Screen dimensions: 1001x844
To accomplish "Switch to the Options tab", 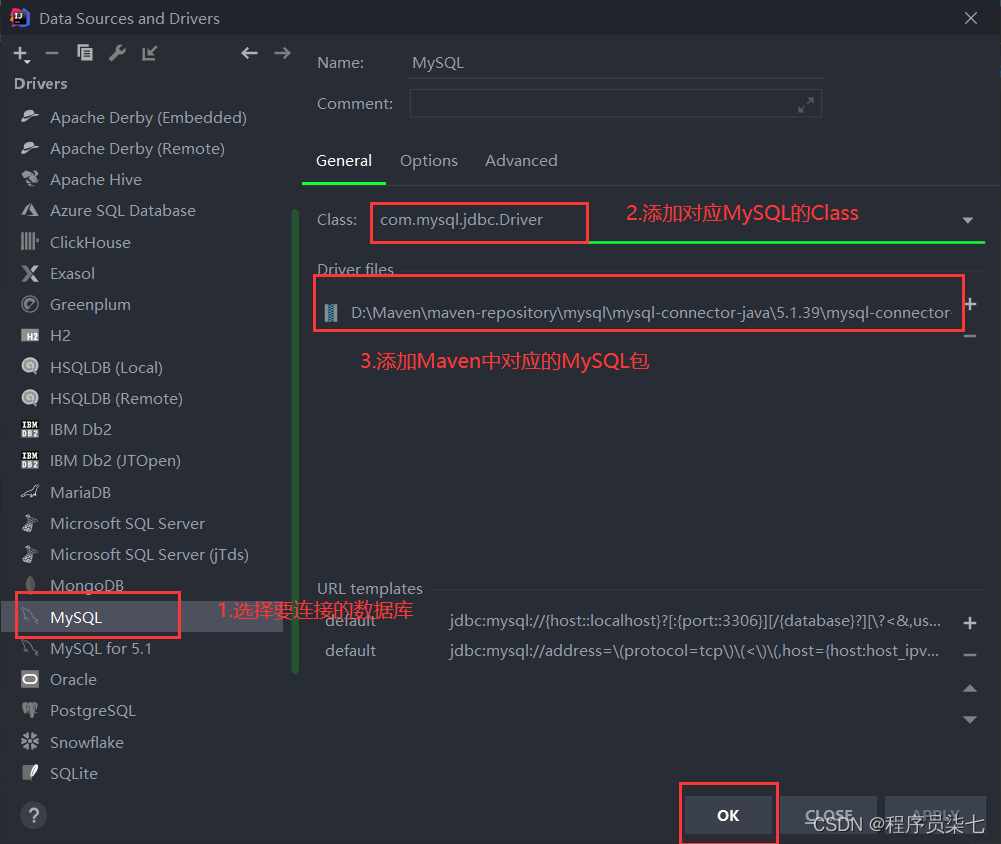I will (x=429, y=161).
